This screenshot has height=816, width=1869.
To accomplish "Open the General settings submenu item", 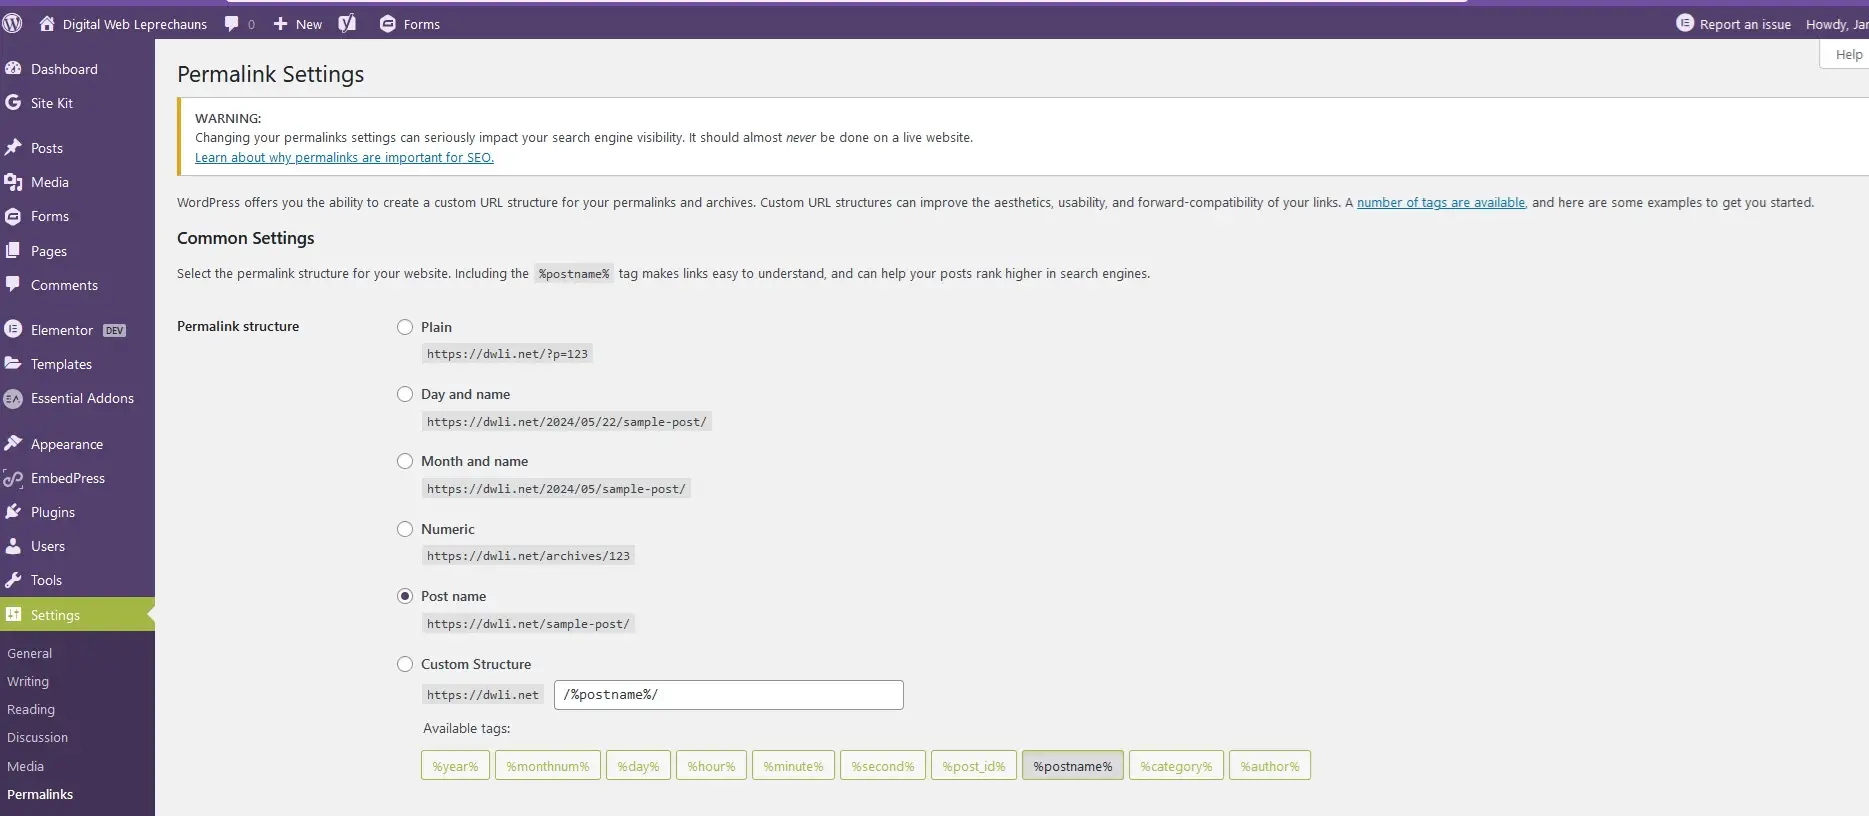I will pos(29,653).
